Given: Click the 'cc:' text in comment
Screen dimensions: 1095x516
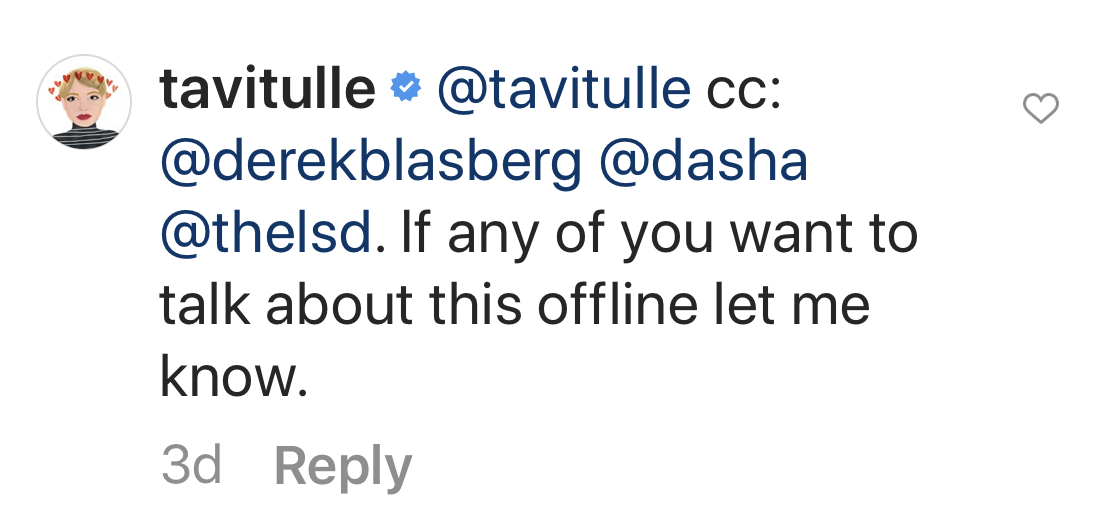Looking at the screenshot, I should (x=744, y=91).
